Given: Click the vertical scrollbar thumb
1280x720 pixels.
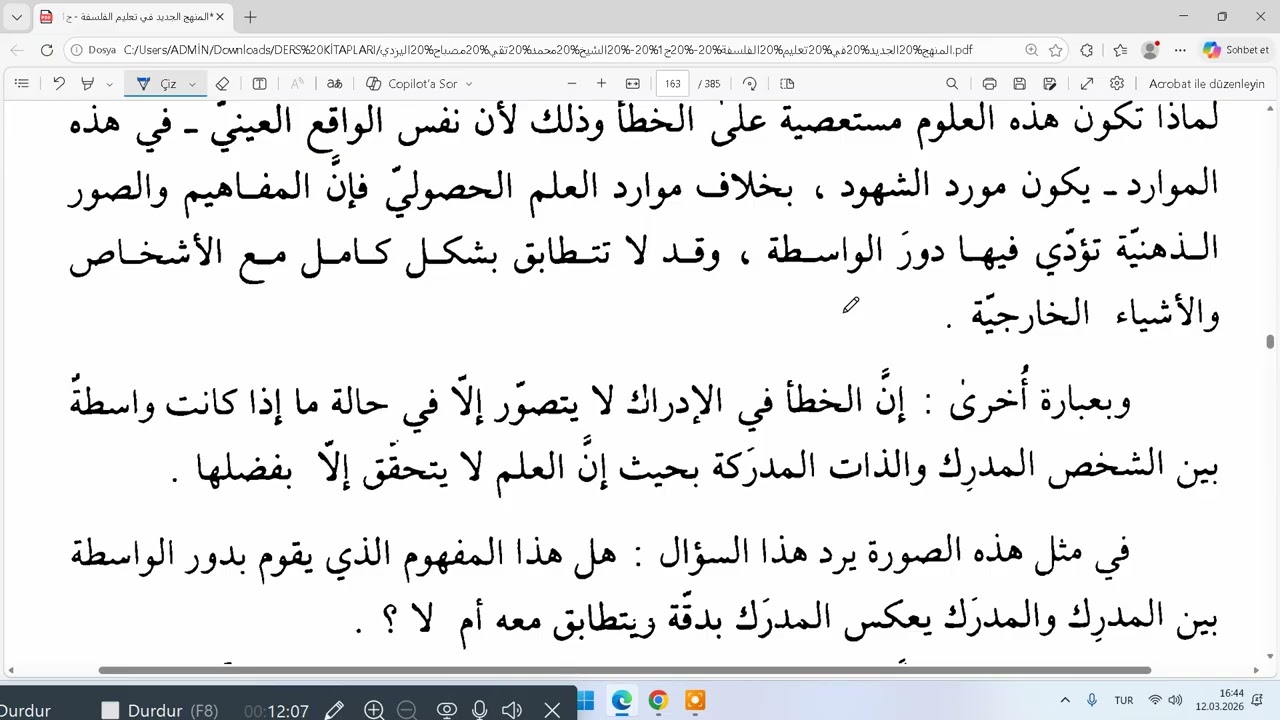Looking at the screenshot, I should tap(1271, 342).
